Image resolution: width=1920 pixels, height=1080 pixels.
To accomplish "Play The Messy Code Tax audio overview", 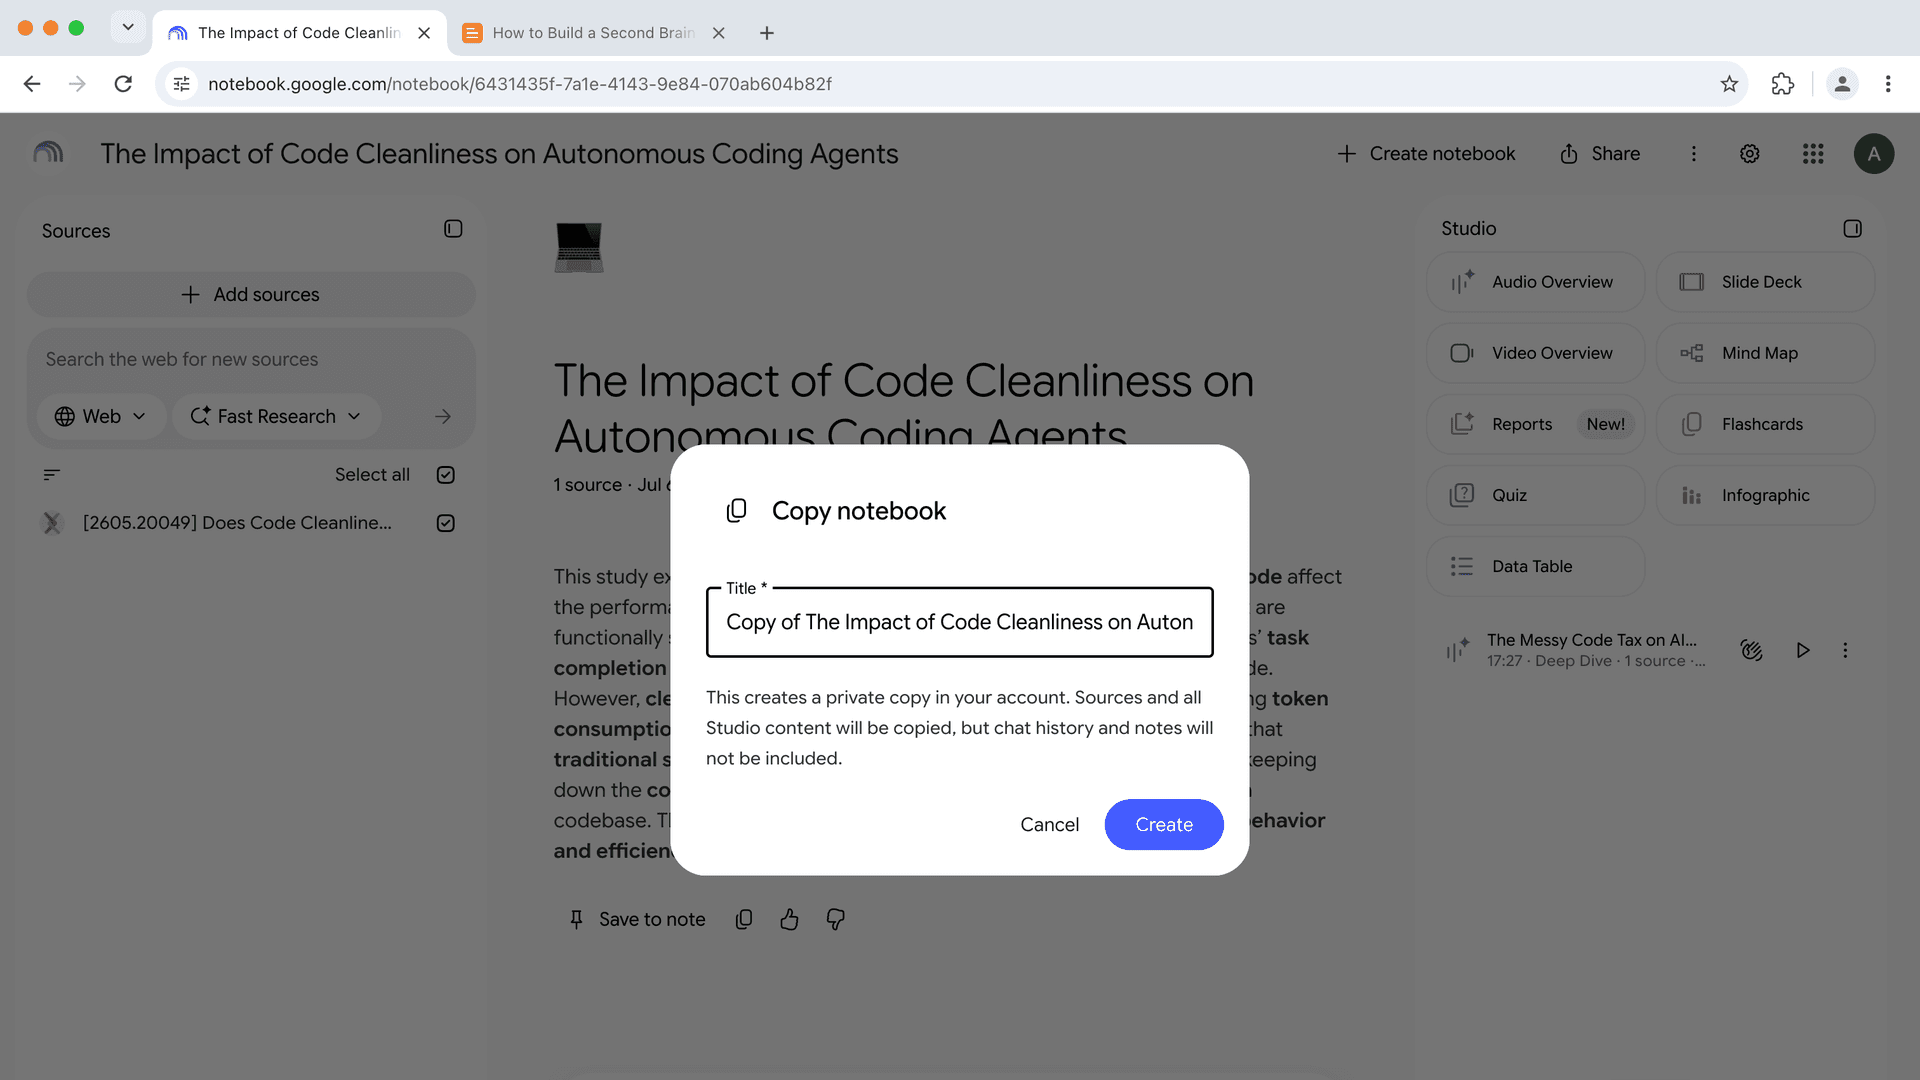I will 1802,650.
